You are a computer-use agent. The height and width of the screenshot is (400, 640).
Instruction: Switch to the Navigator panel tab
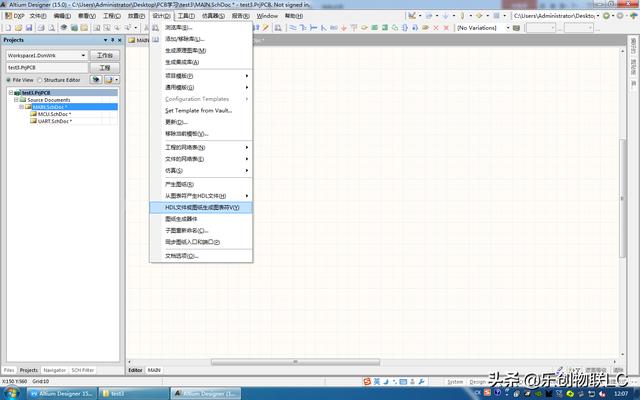pos(54,370)
